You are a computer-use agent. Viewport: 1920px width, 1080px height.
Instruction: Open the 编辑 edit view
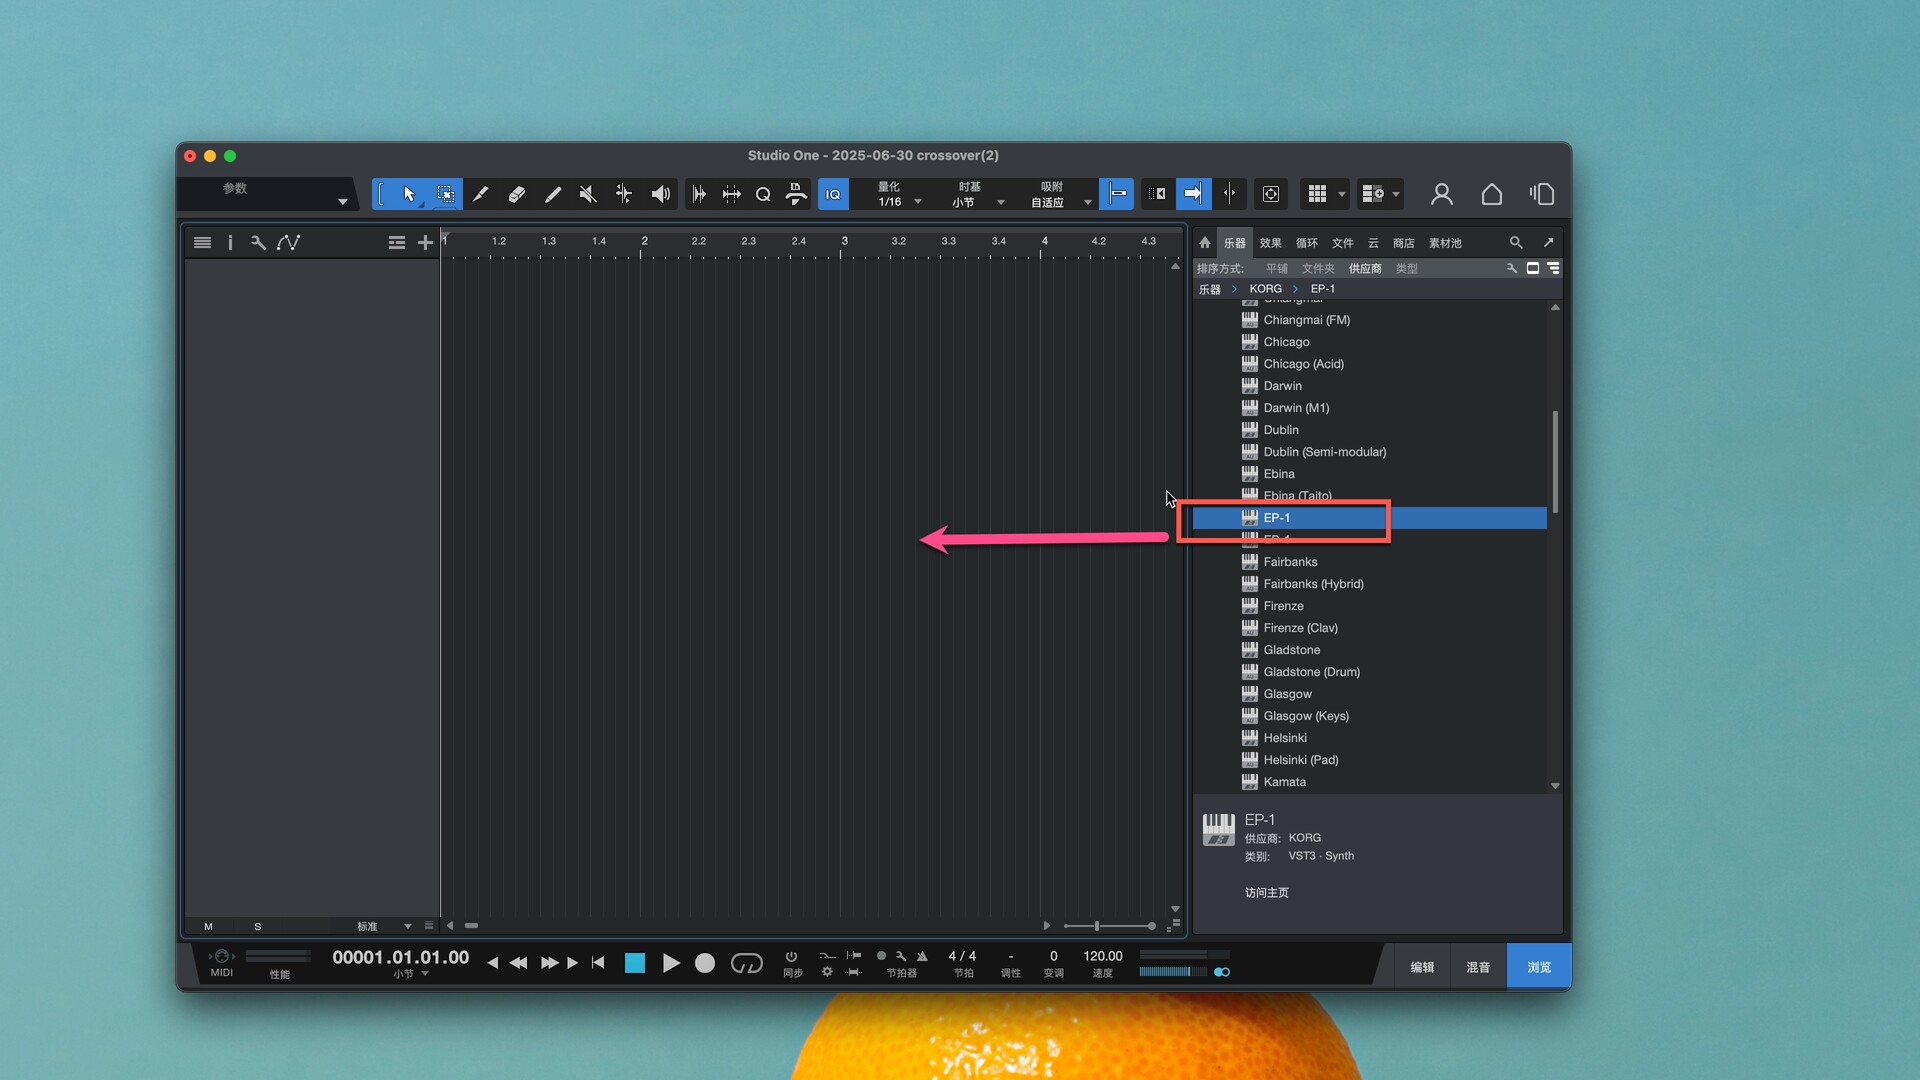pos(1422,967)
